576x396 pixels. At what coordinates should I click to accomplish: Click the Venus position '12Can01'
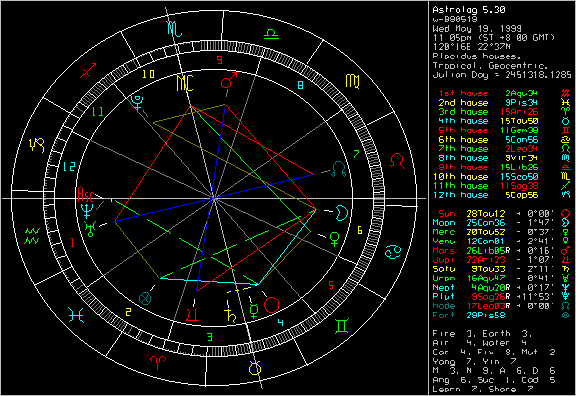pyautogui.click(x=486, y=241)
